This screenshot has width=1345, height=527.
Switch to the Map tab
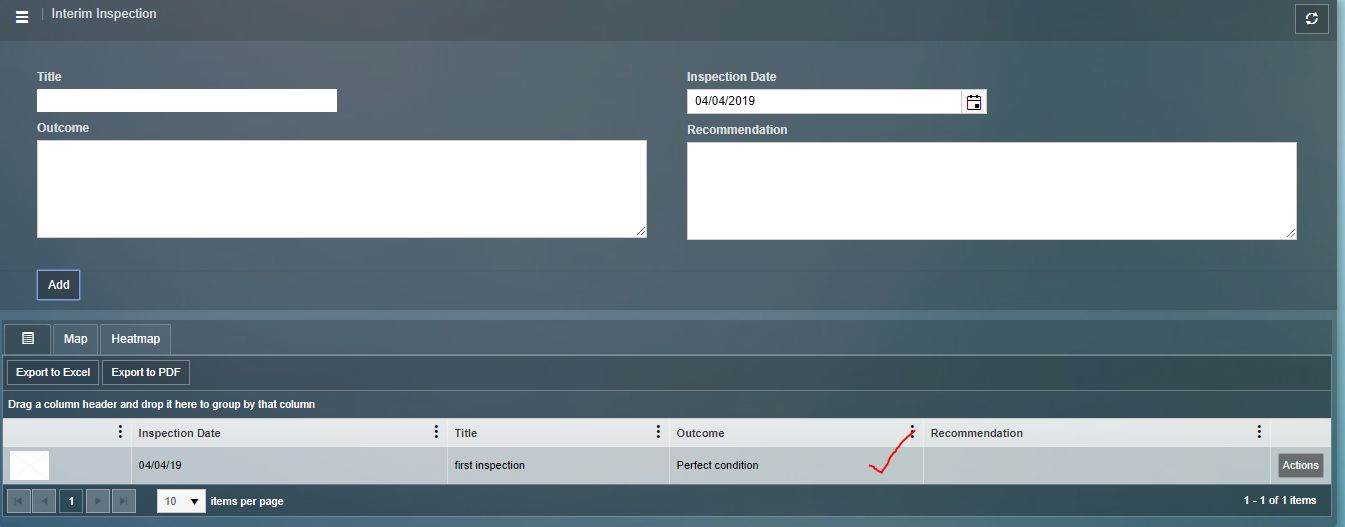tap(75, 339)
